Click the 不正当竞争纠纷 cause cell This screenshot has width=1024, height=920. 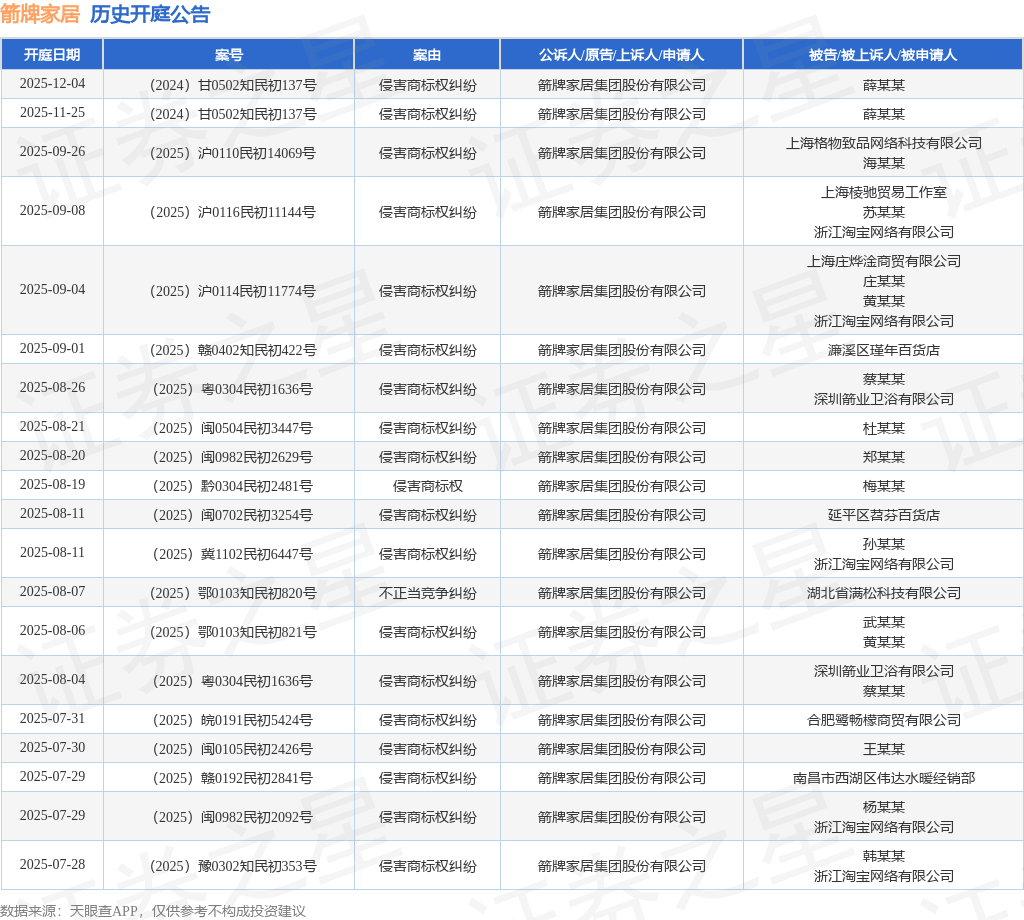(x=427, y=593)
